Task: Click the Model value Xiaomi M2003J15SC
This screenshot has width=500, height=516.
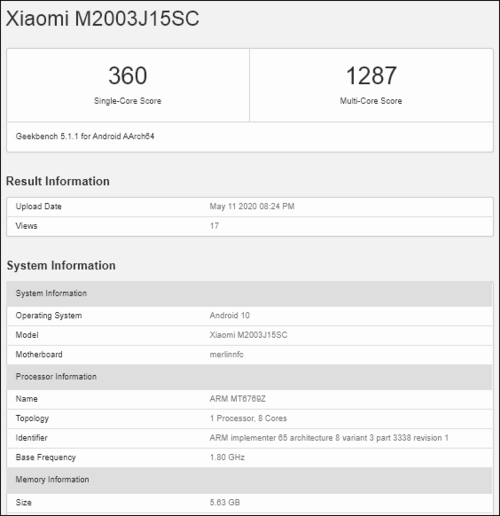Action: point(248,335)
